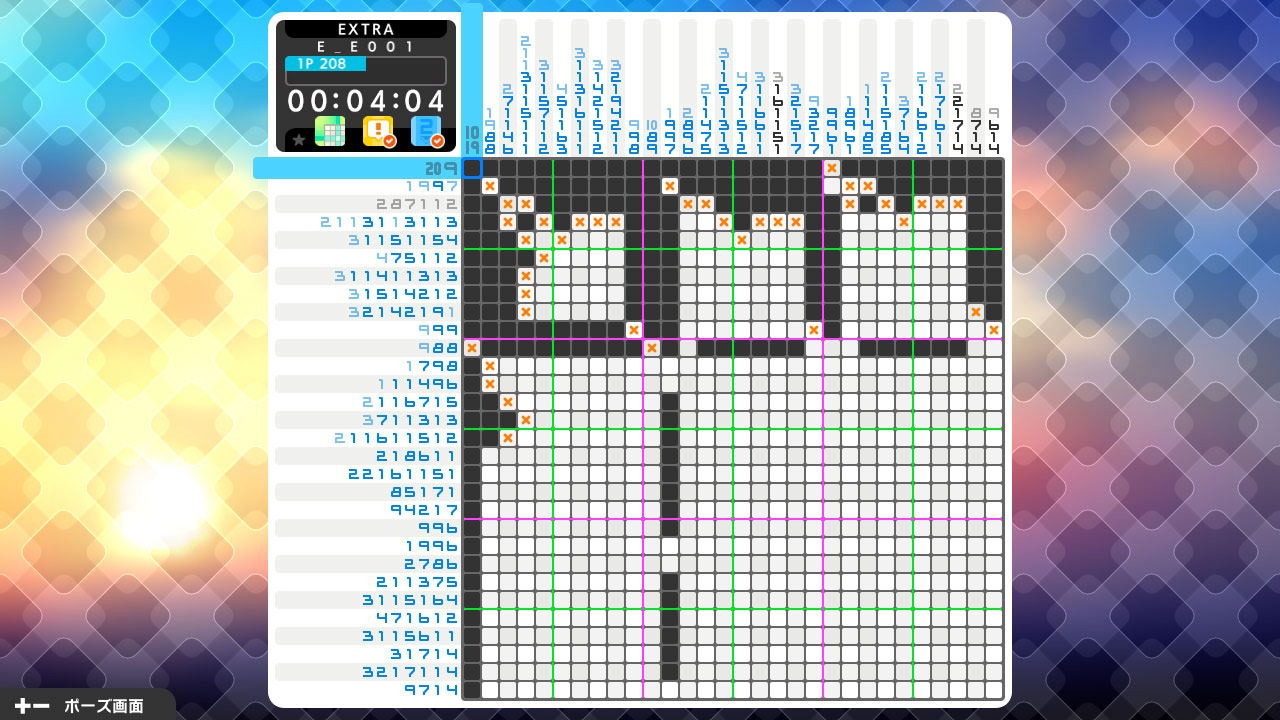This screenshot has width=1280, height=720.
Task: Select the blue highlighted cursor cell
Action: click(x=472, y=168)
